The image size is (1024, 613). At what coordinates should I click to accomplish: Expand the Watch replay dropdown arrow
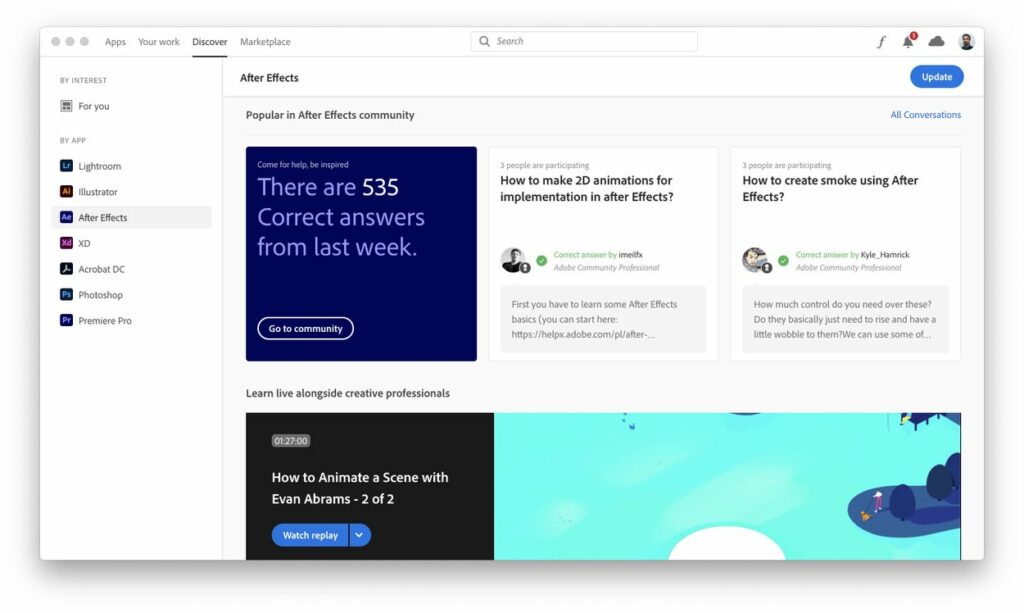click(x=360, y=535)
